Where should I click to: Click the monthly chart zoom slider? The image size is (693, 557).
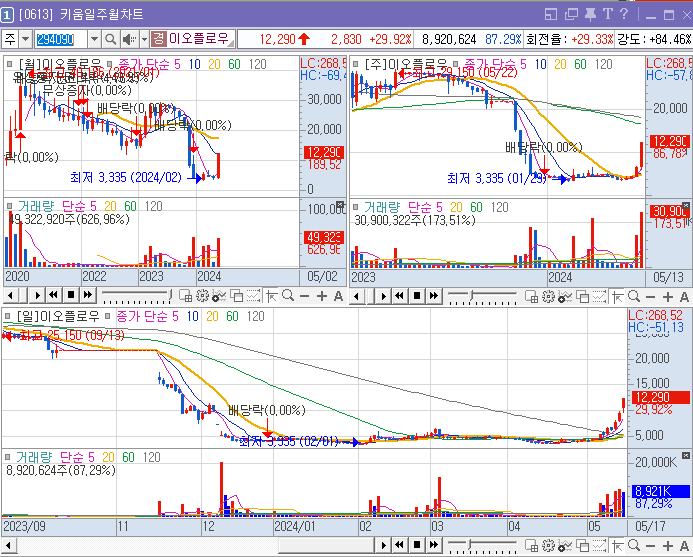pyautogui.click(x=137, y=296)
